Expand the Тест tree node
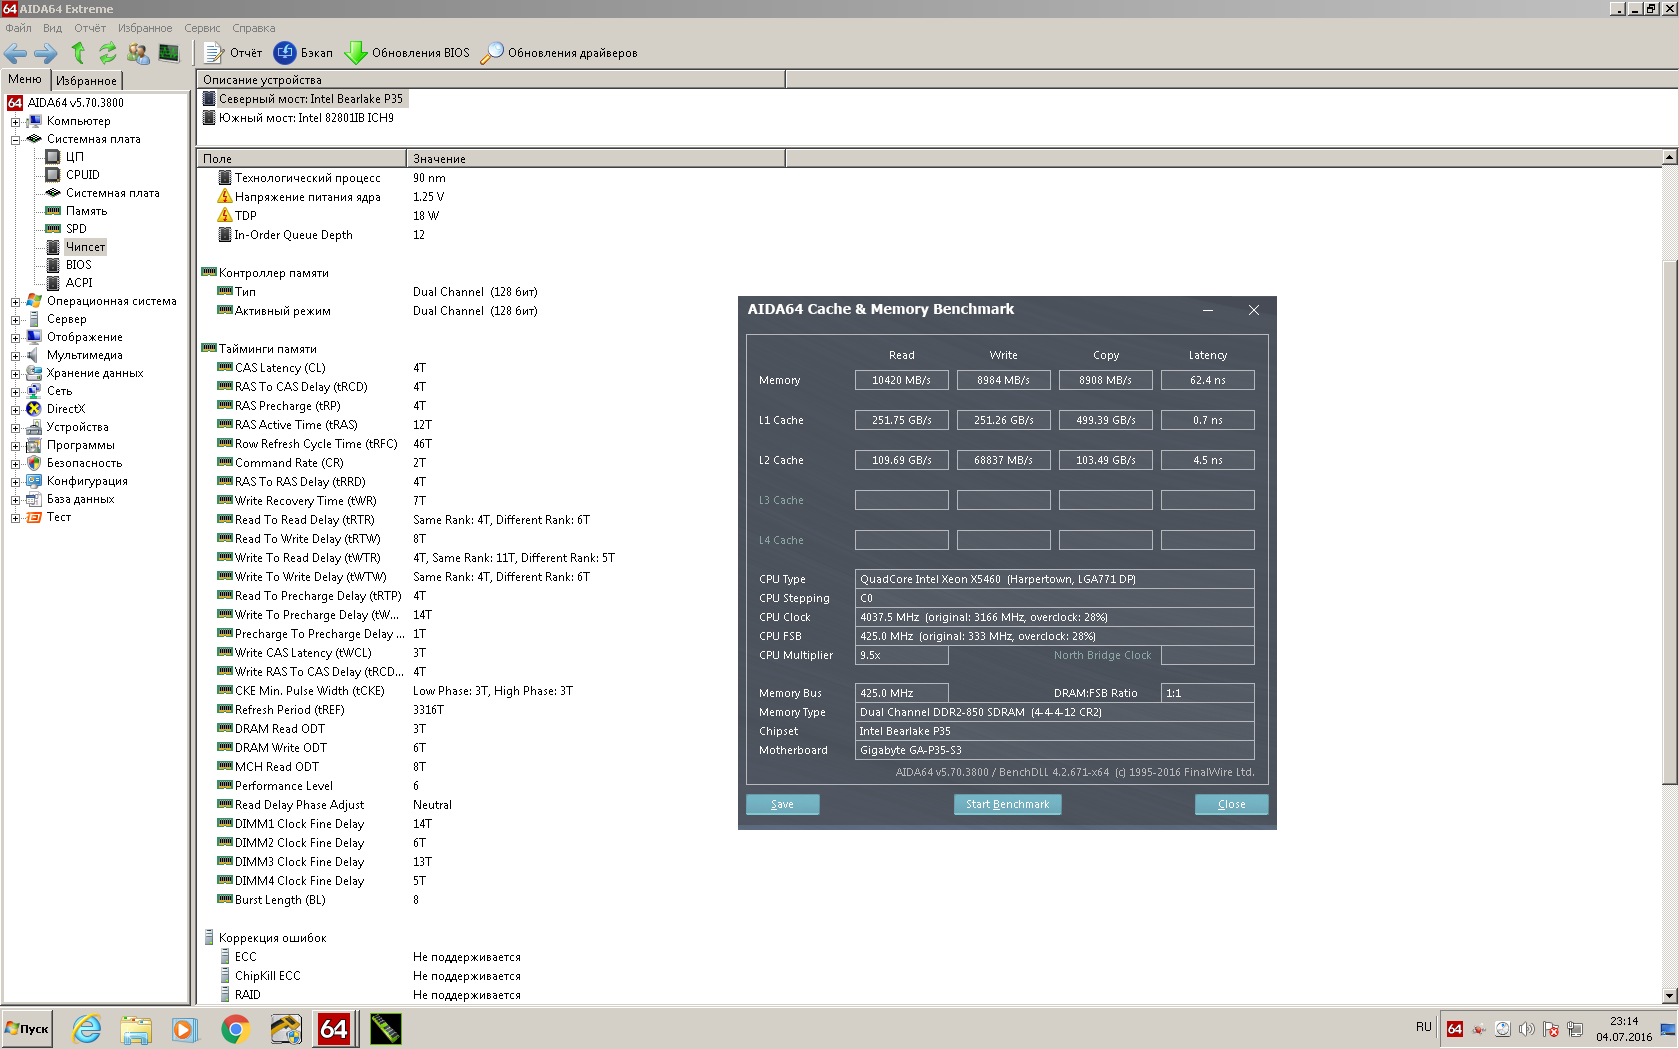Image resolution: width=1679 pixels, height=1049 pixels. point(15,518)
